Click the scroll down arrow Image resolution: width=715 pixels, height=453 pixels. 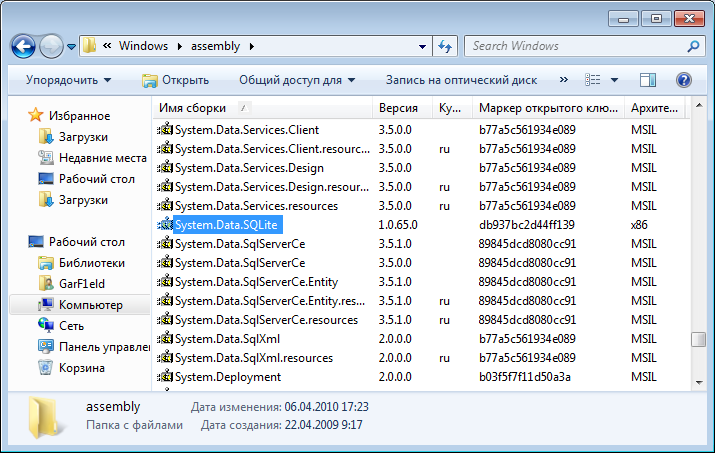click(699, 383)
